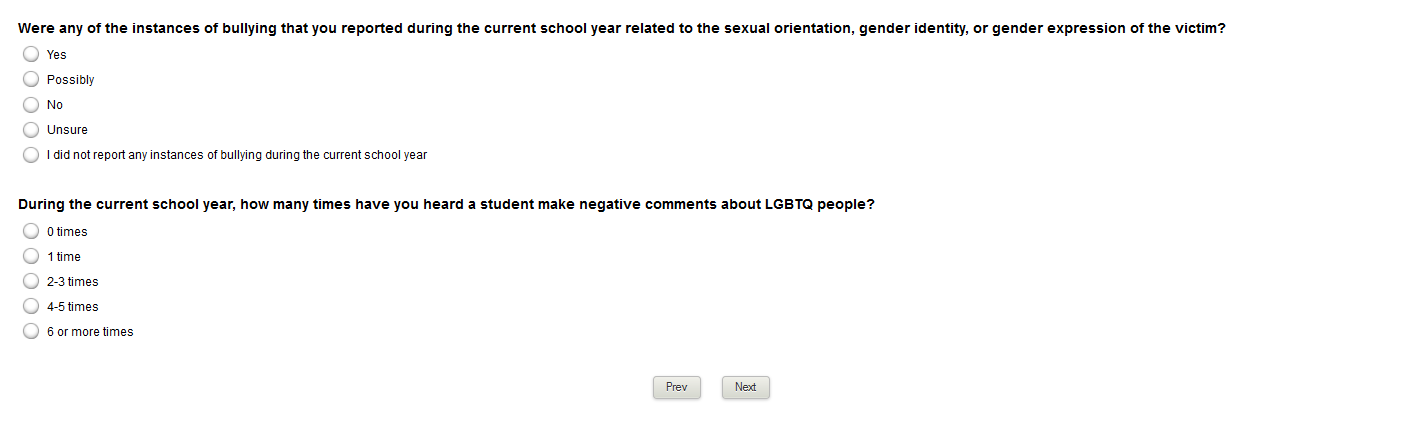Click the '6 or more times' label text
This screenshot has height=432, width=1423.
tap(90, 332)
